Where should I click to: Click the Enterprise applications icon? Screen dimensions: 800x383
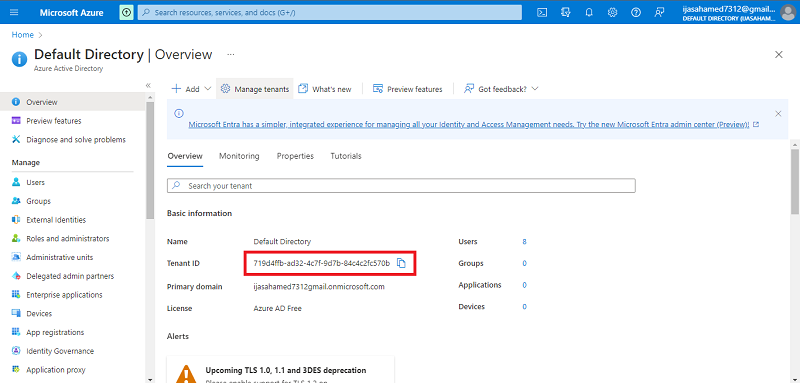click(x=16, y=295)
